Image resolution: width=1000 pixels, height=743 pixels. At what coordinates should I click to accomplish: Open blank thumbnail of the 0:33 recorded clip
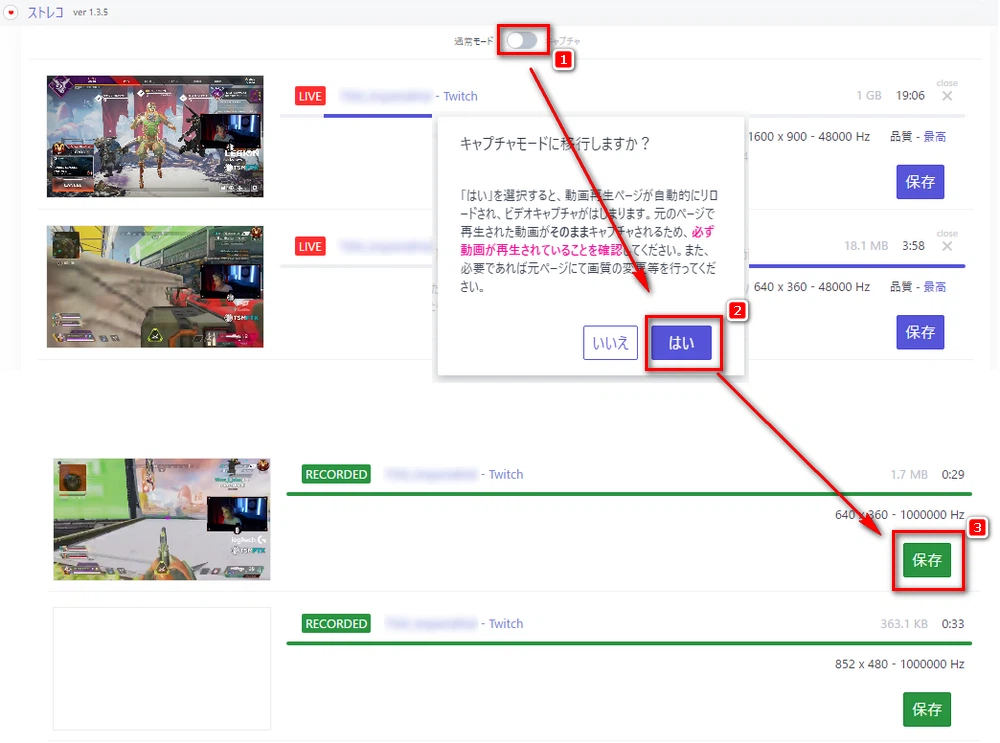(x=162, y=668)
